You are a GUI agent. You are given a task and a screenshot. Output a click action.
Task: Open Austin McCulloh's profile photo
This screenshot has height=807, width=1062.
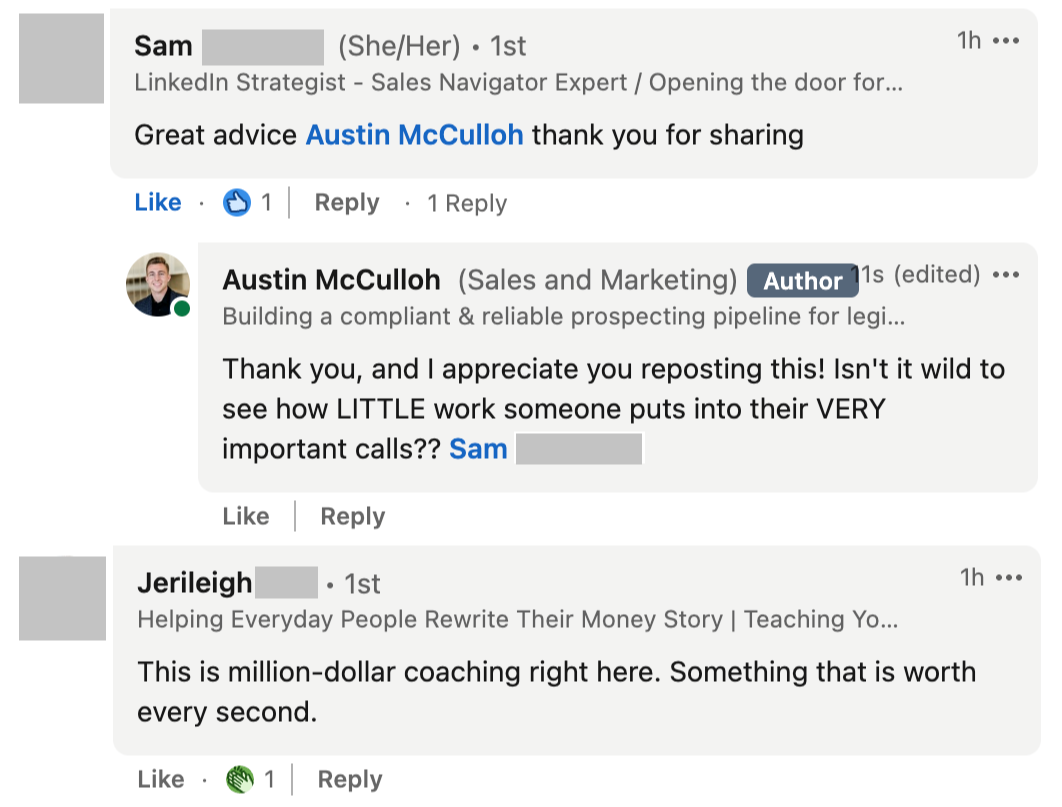158,285
